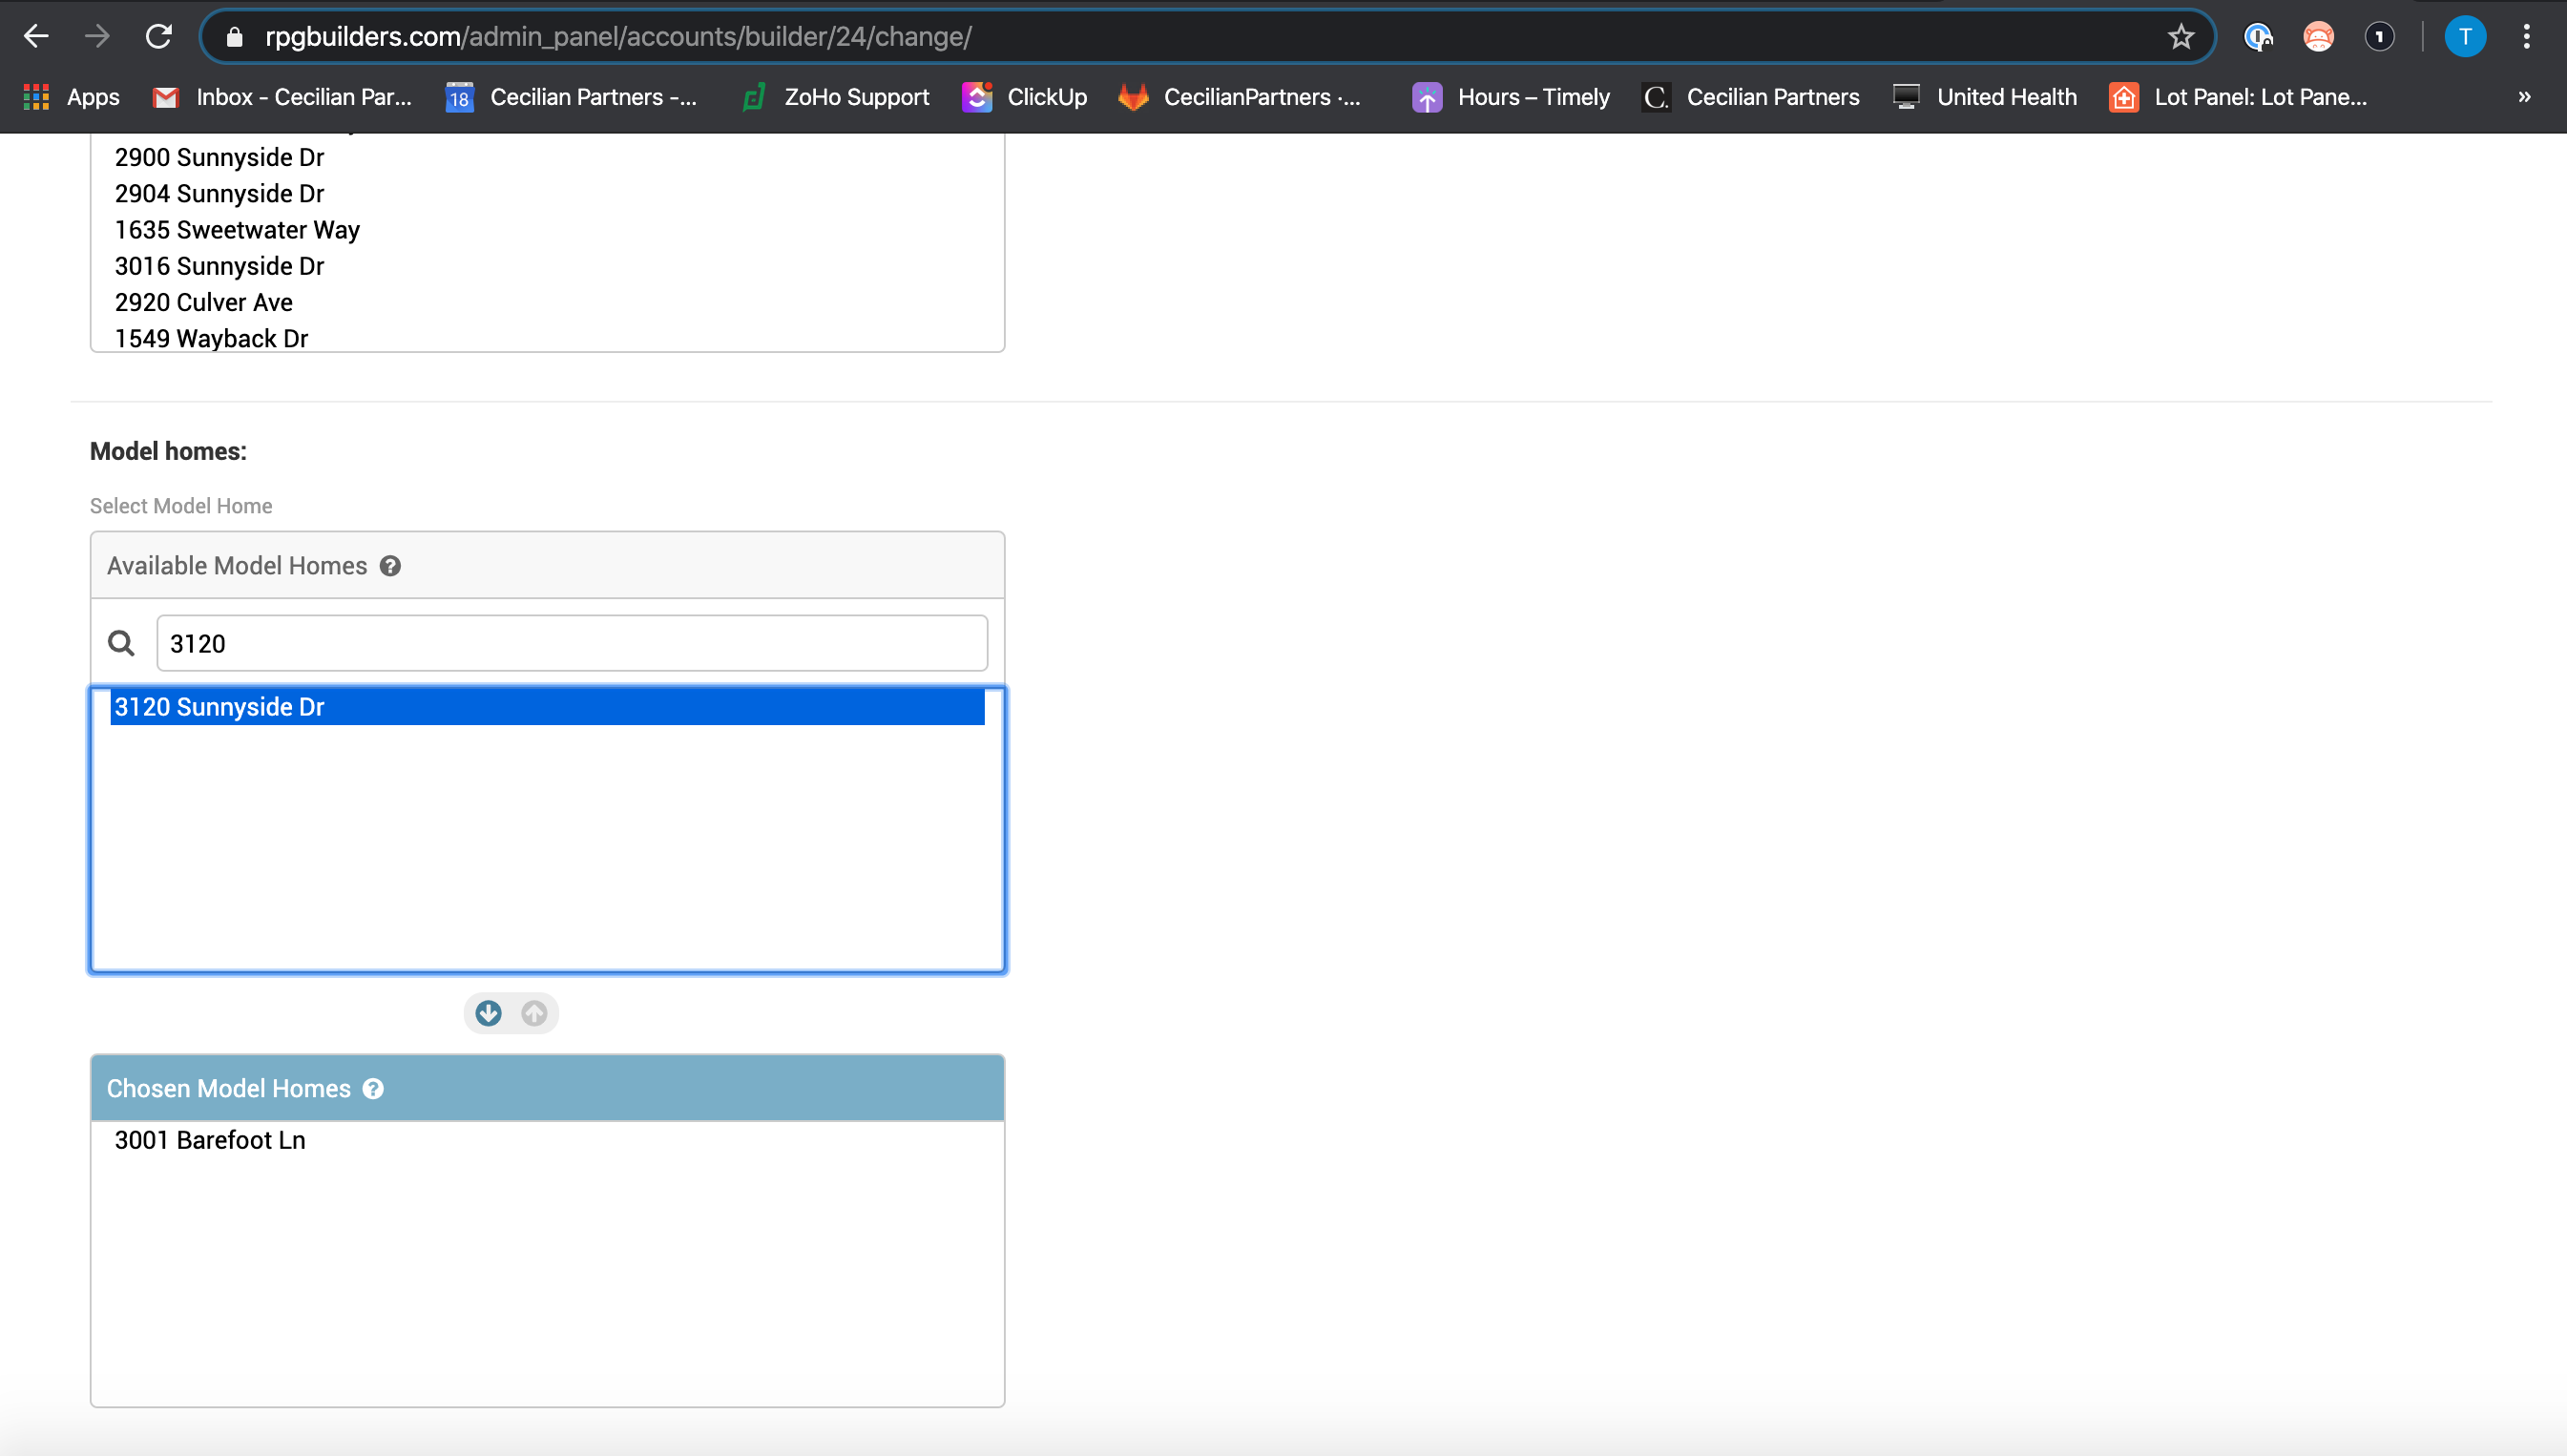Expand the hidden bookmarks overflow chevron
Image resolution: width=2567 pixels, height=1456 pixels.
(2523, 97)
